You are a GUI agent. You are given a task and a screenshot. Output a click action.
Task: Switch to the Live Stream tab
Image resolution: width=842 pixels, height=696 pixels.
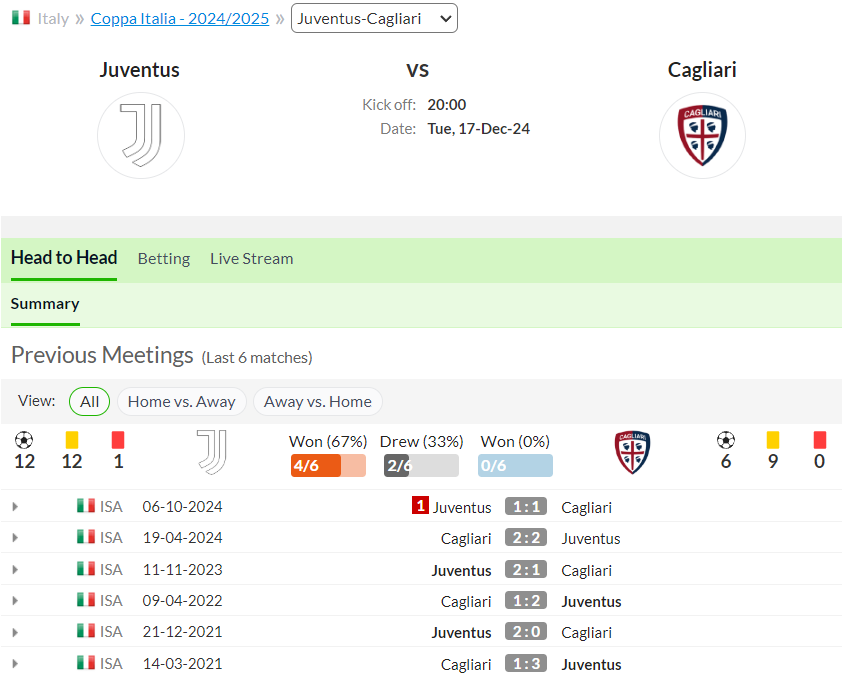[251, 259]
